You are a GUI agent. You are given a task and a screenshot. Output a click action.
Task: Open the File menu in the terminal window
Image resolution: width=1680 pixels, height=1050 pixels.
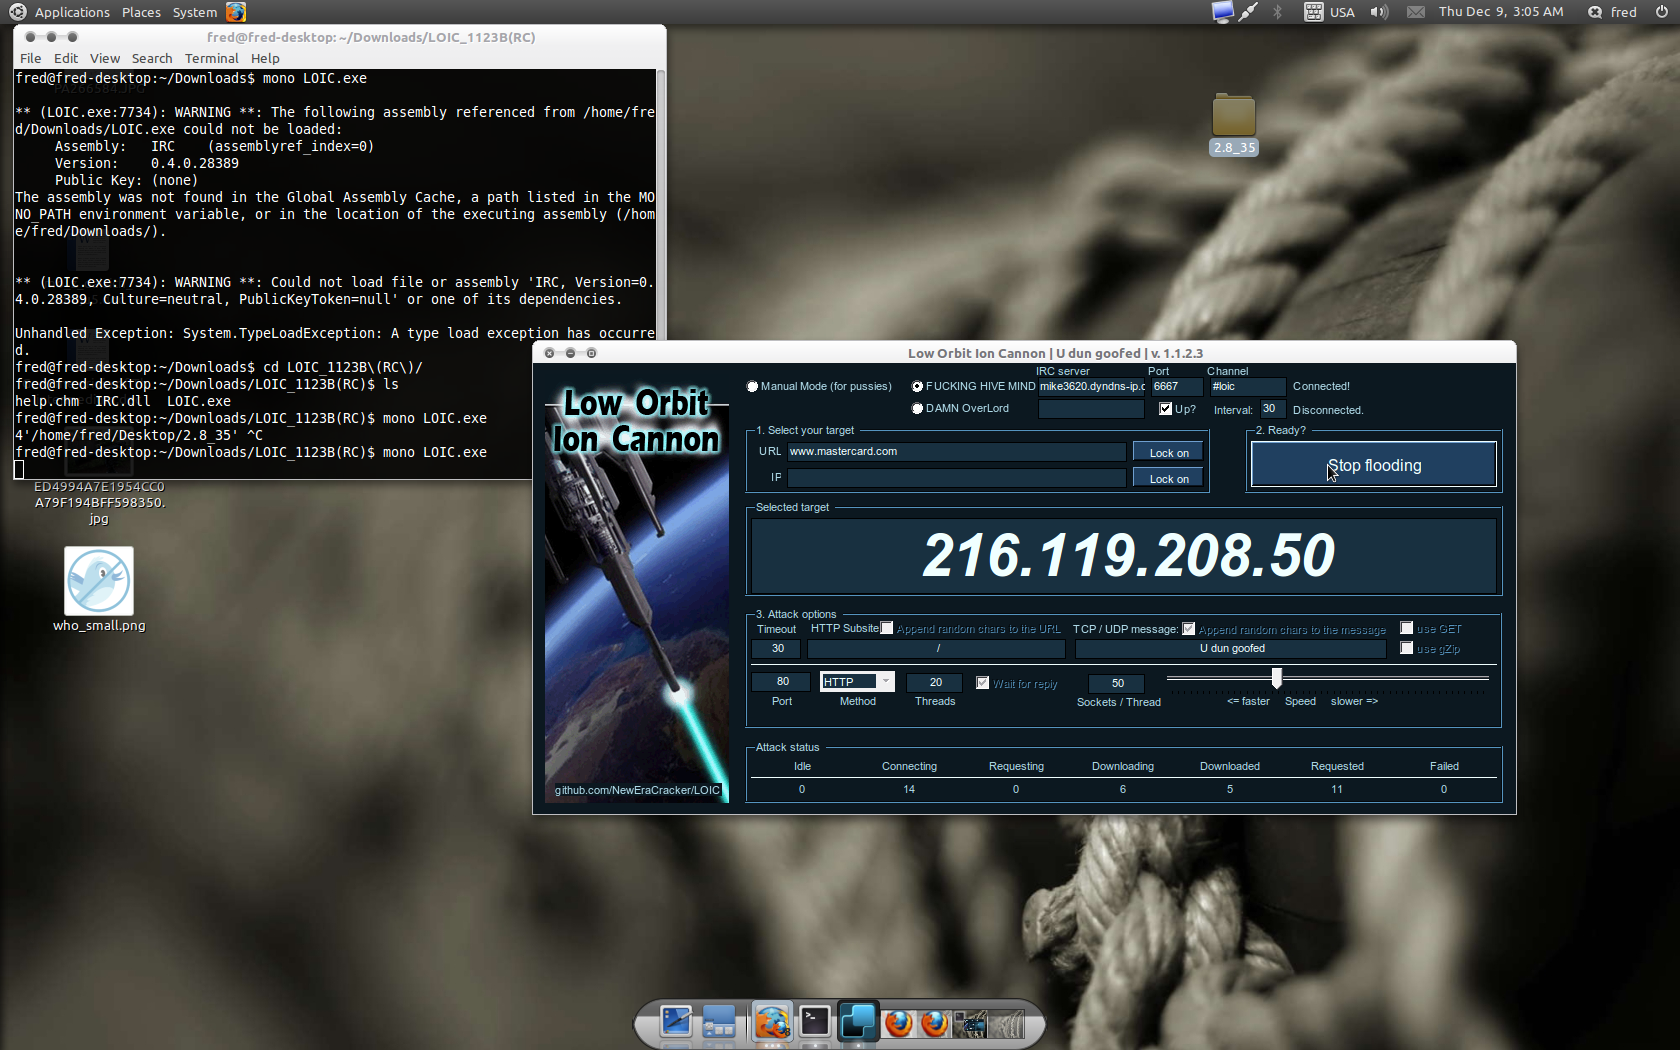[31, 58]
